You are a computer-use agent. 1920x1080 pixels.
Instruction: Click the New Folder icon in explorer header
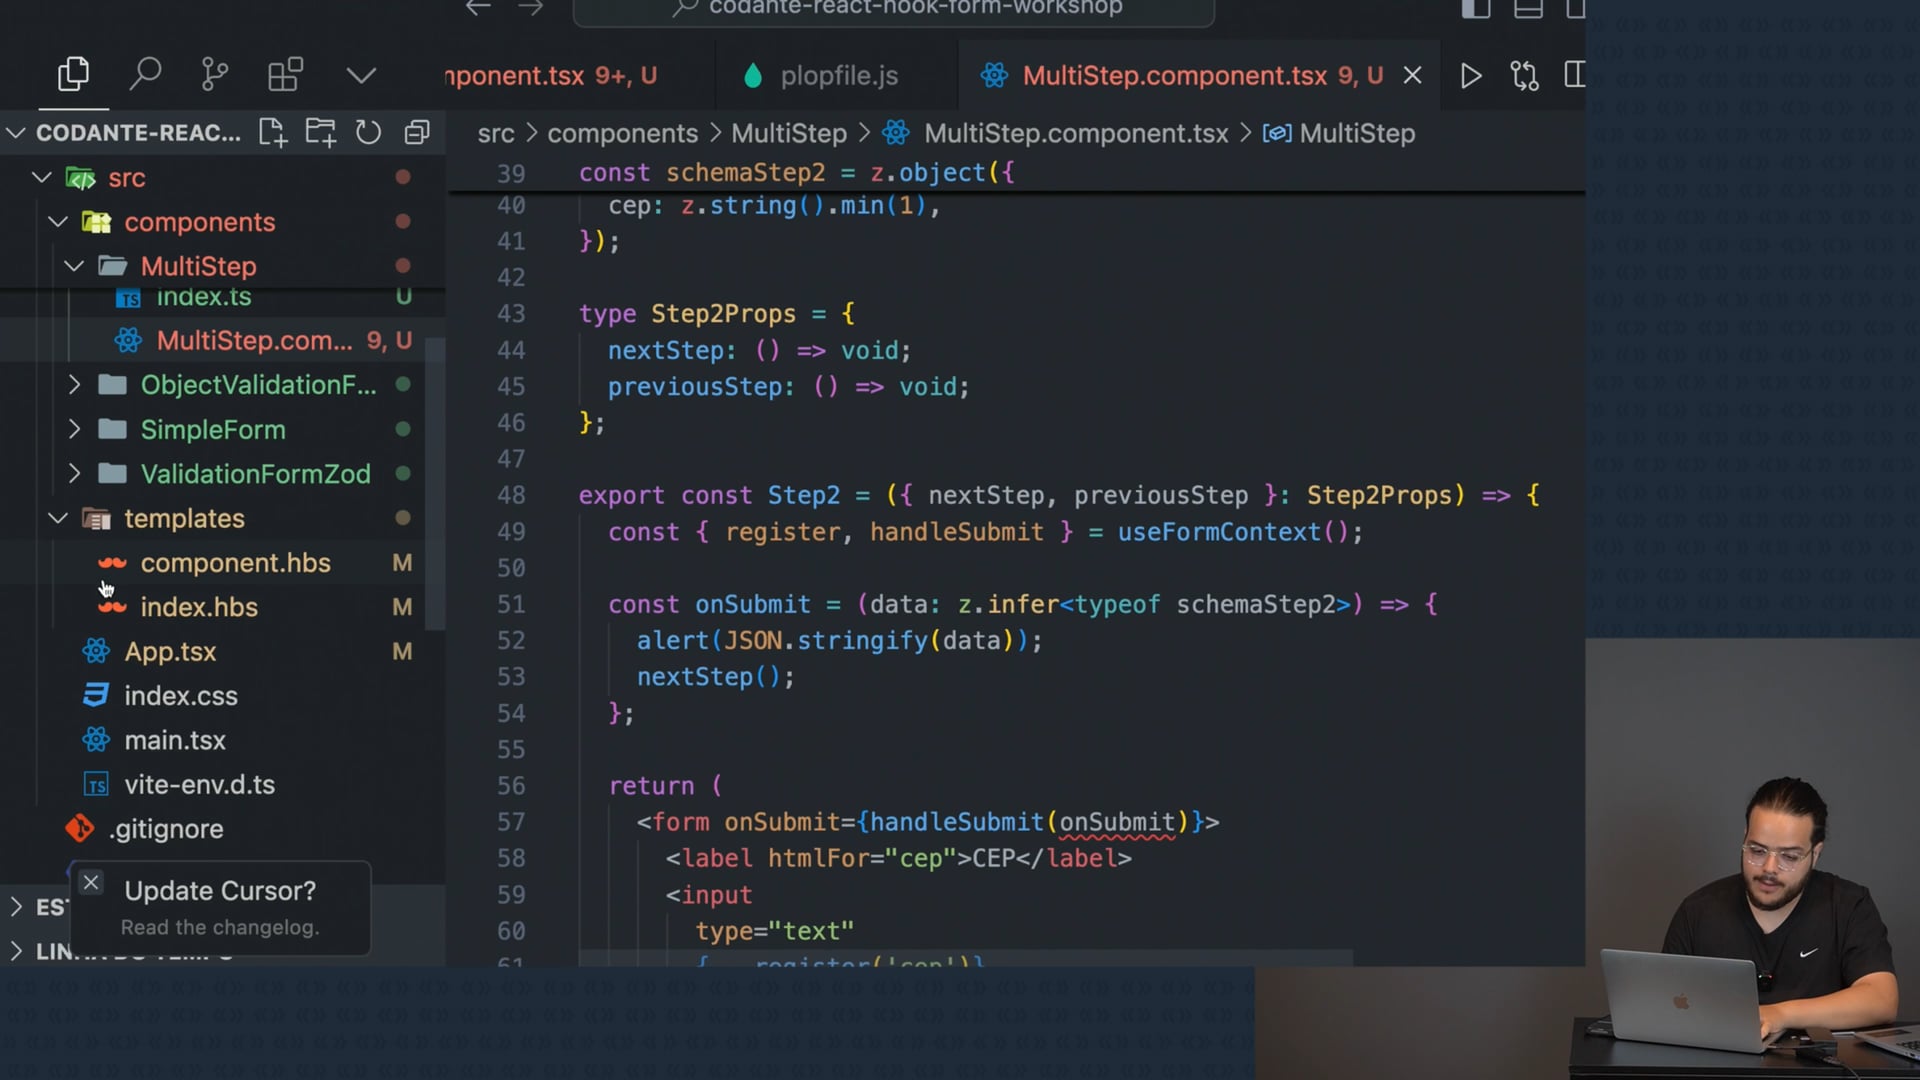[x=320, y=133]
